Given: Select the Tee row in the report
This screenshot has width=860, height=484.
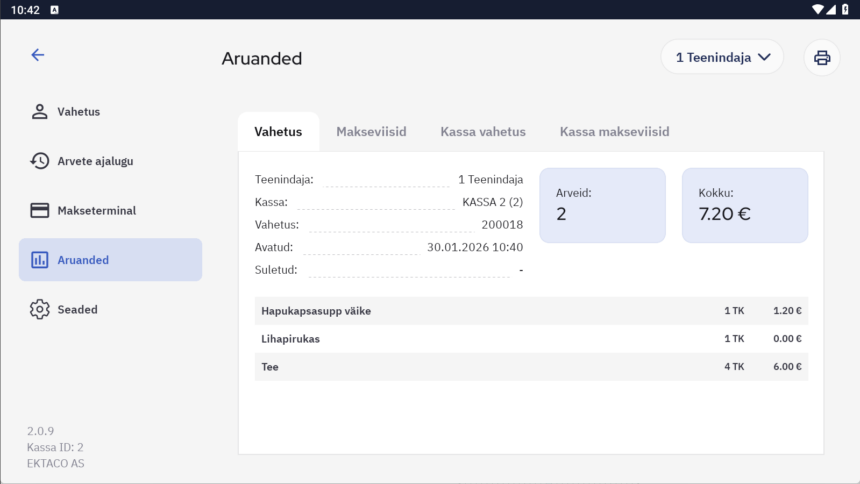Looking at the screenshot, I should (531, 367).
